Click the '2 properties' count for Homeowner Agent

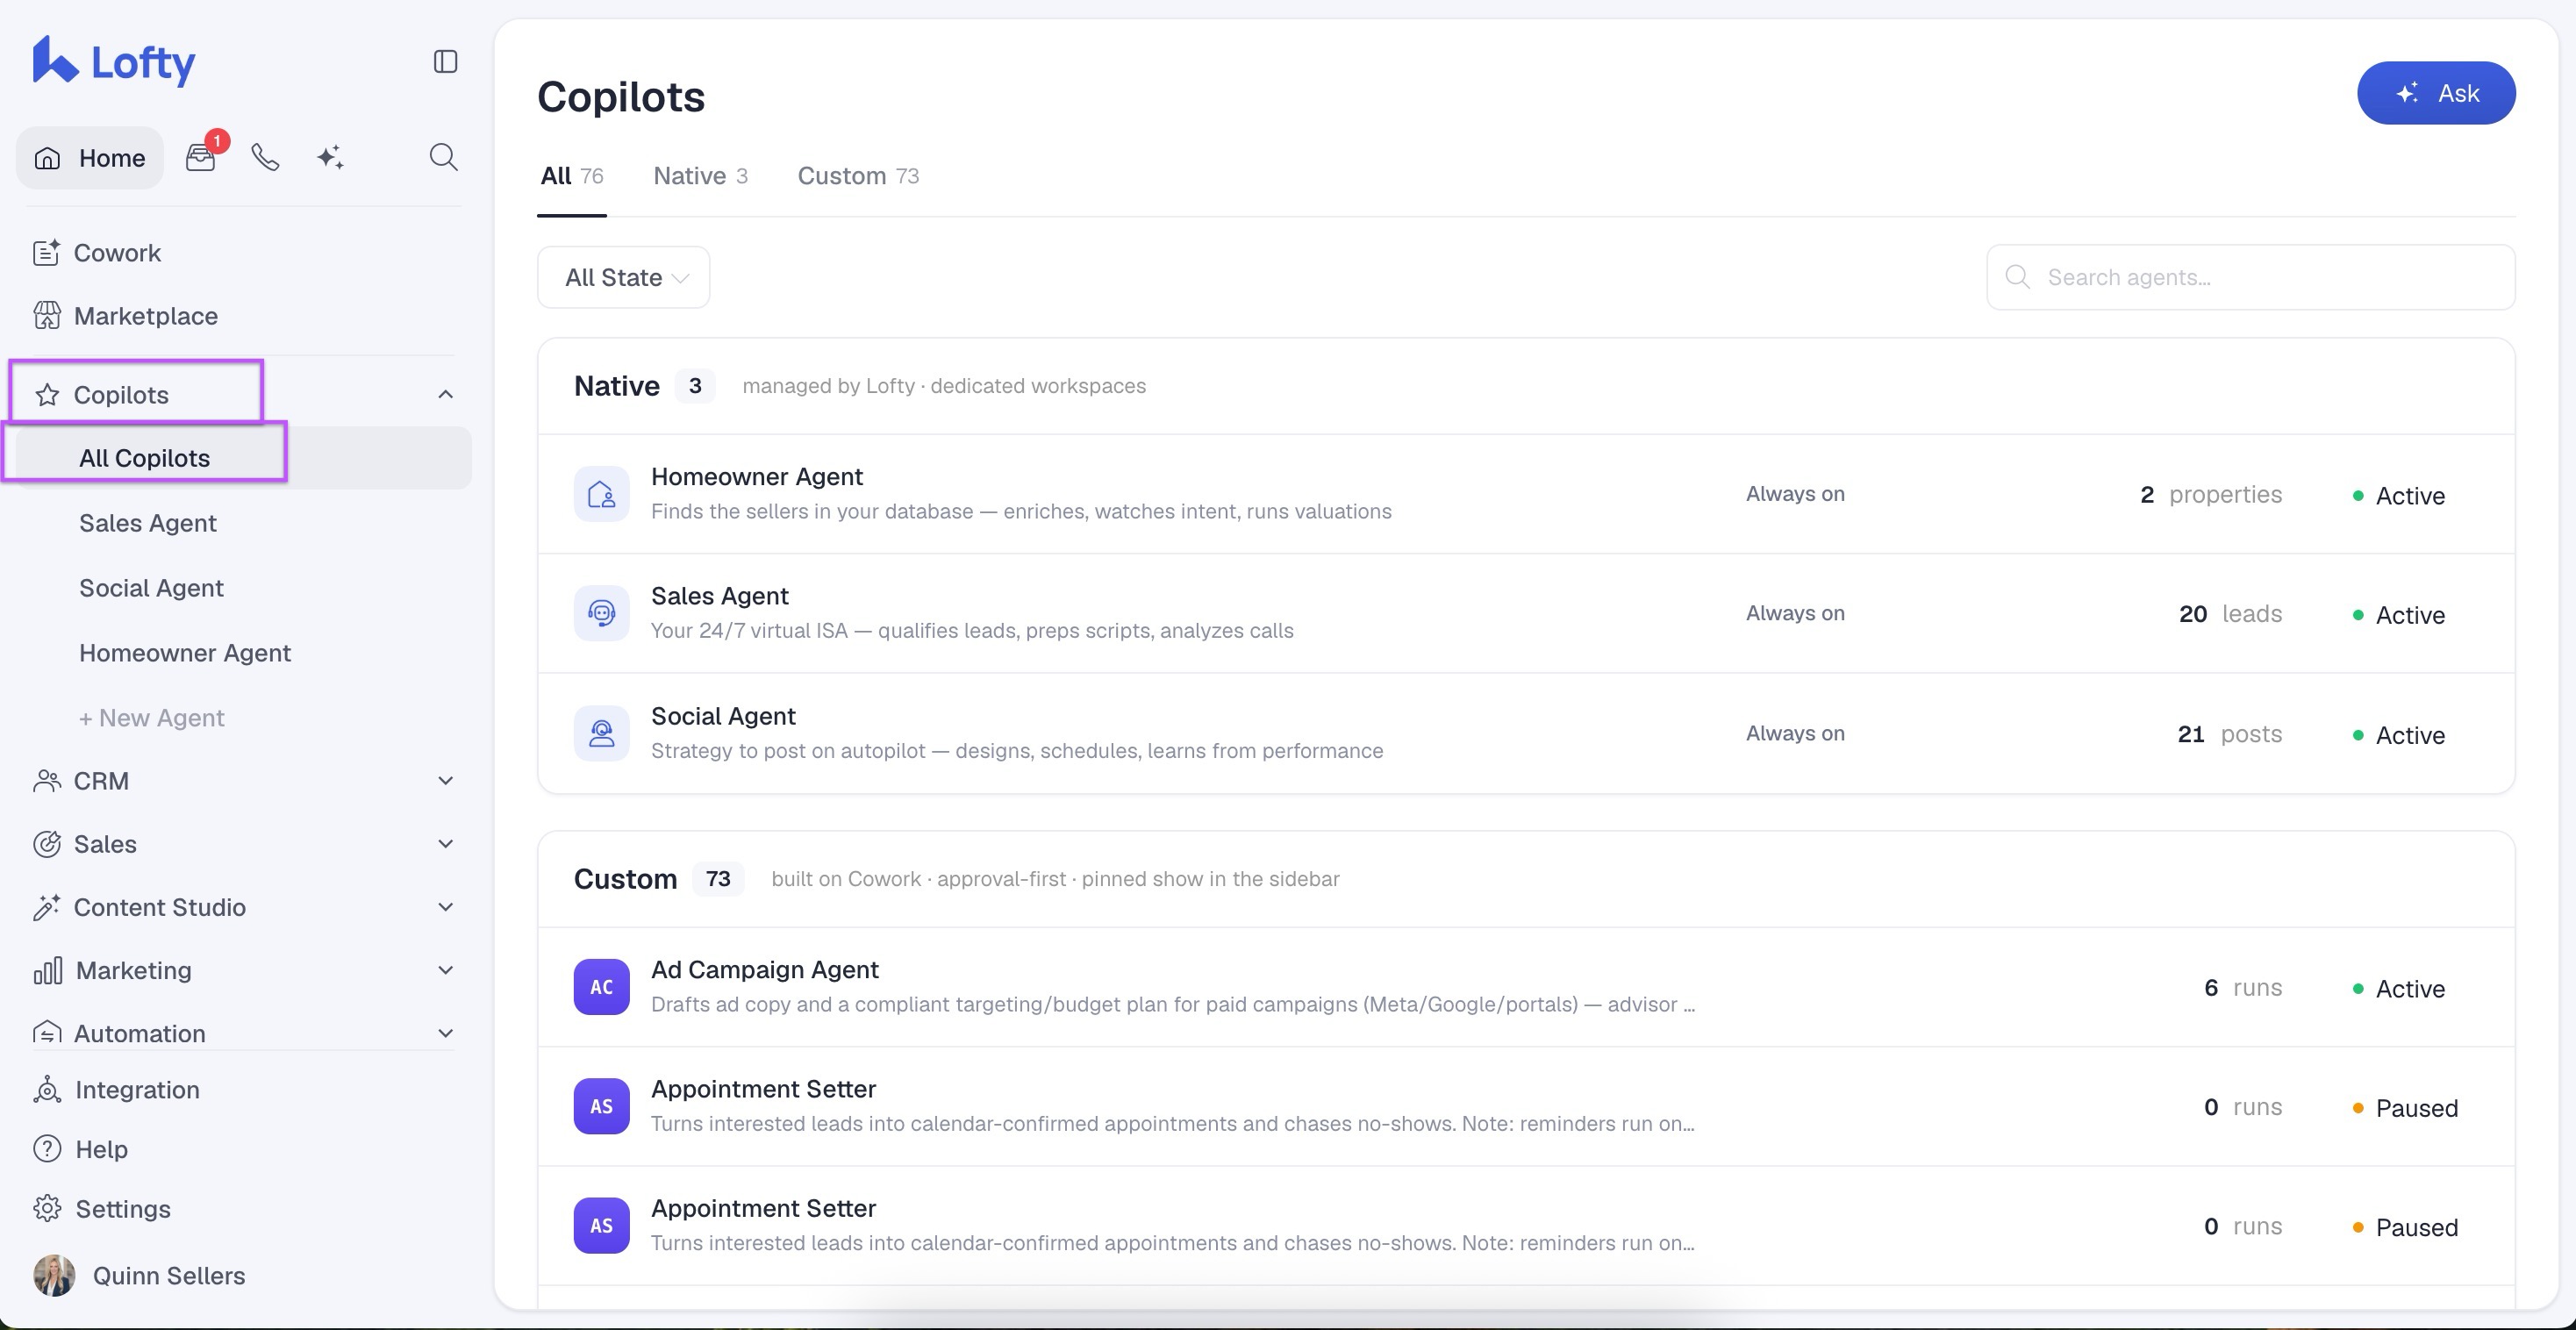coord(2211,495)
